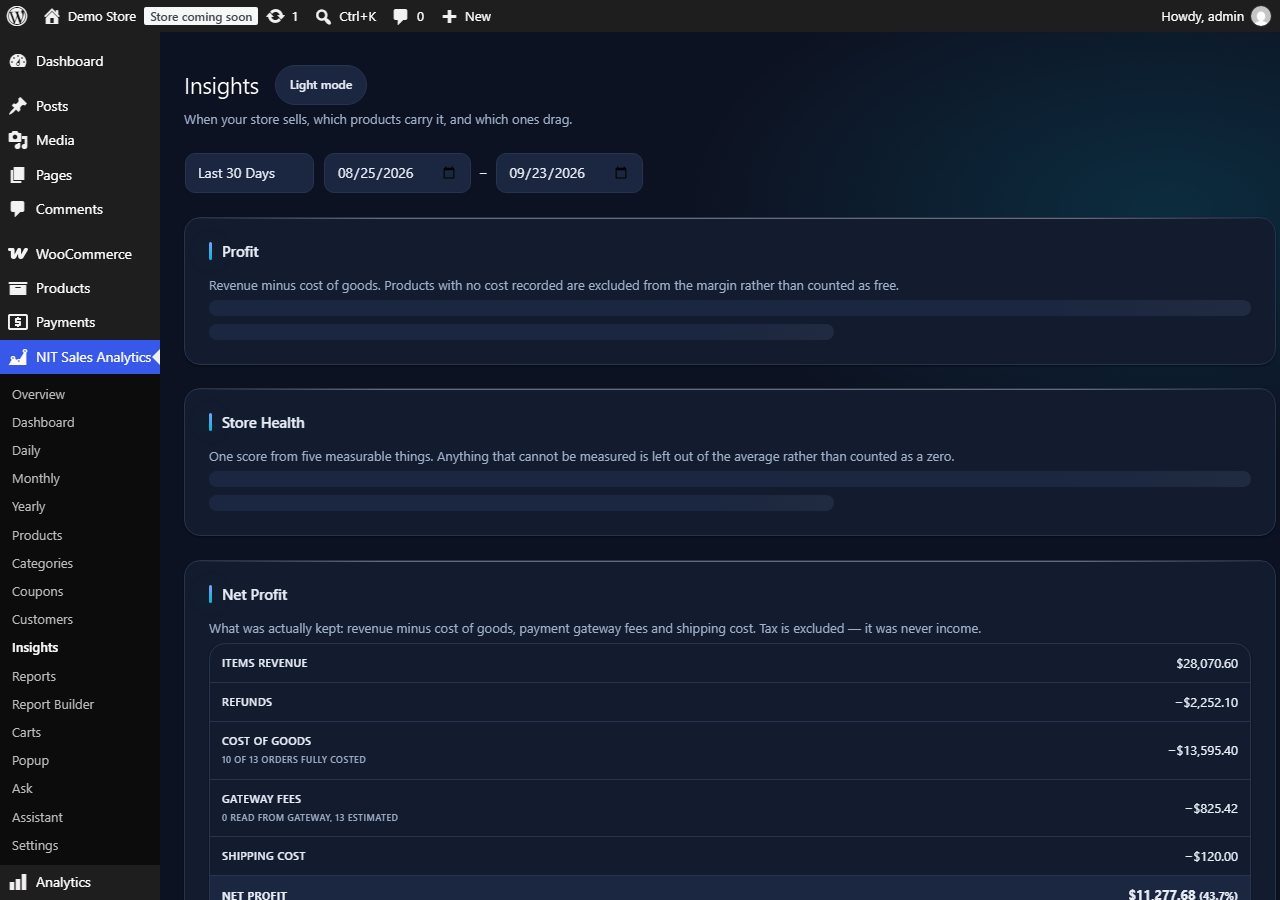The width and height of the screenshot is (1280, 900).
Task: Click the Gateway Fees value −$825.42
Action: coord(1211,808)
